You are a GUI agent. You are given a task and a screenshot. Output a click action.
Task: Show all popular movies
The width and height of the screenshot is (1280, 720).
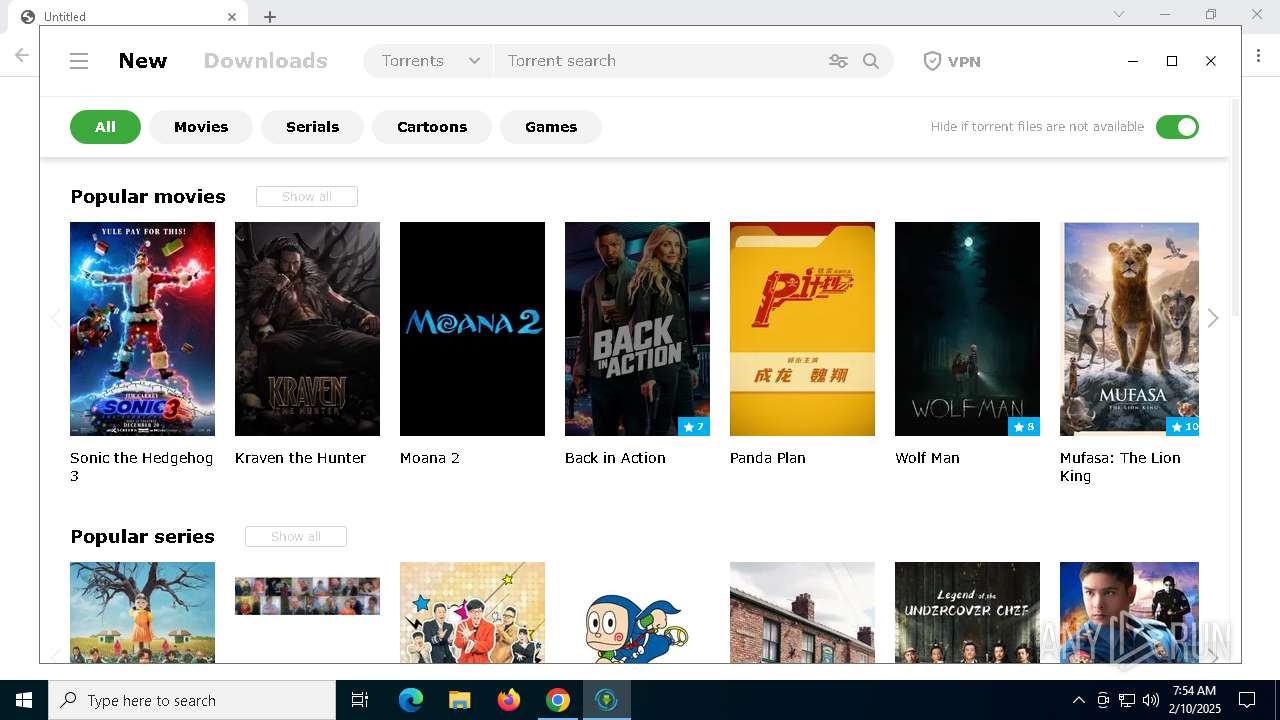307,196
